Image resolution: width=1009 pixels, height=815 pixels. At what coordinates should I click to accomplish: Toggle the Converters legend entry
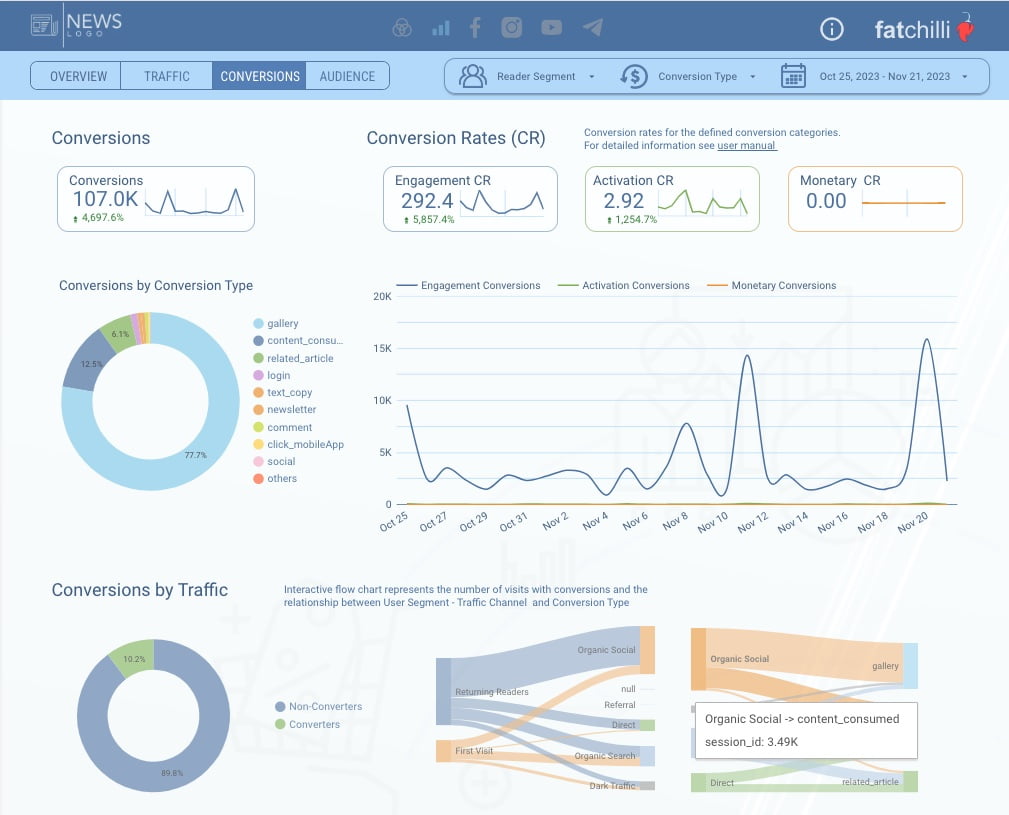[x=313, y=724]
